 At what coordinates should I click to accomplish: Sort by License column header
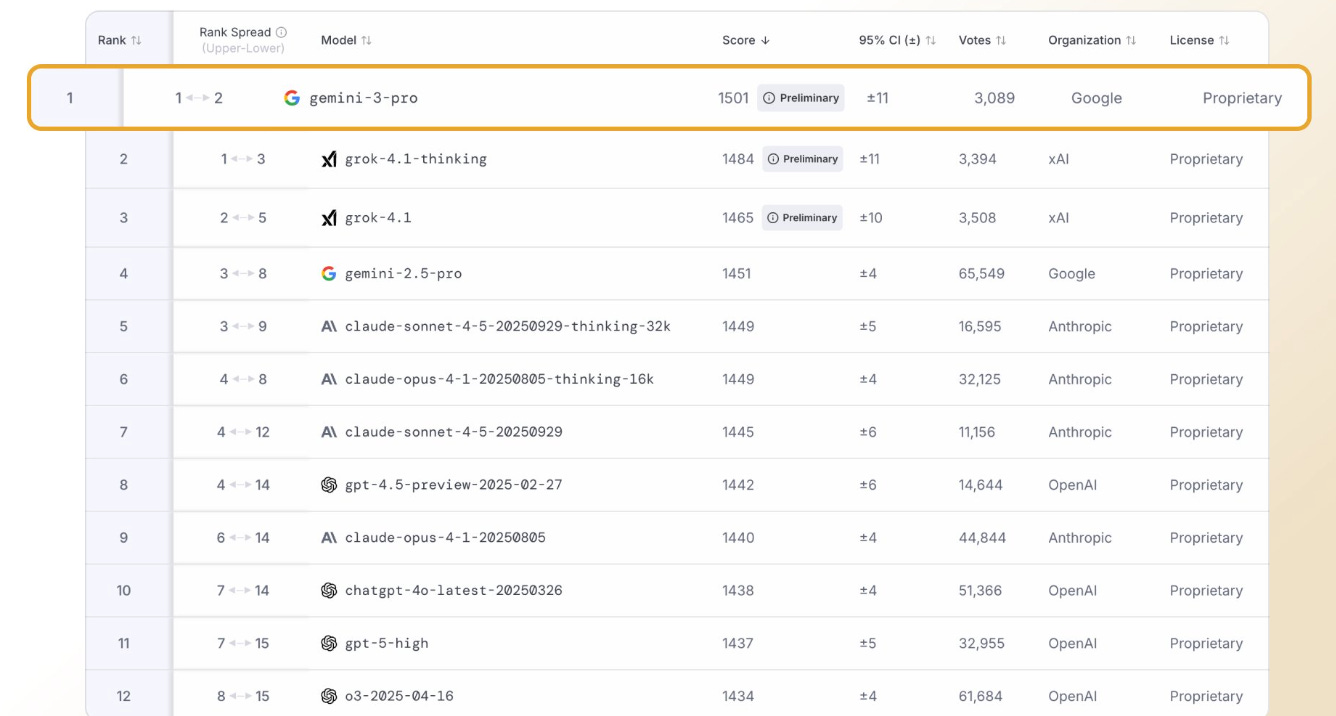click(x=1199, y=40)
